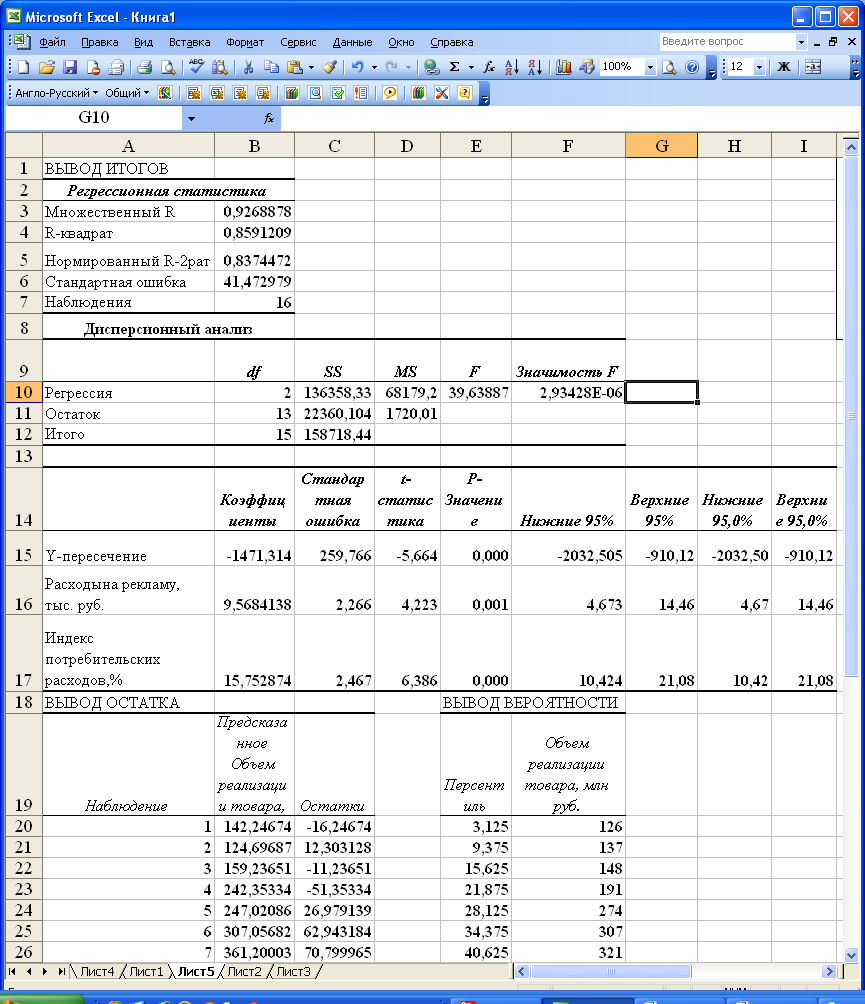Click the fx button next to the formula bar
The width and height of the screenshot is (865, 1004).
tap(269, 118)
